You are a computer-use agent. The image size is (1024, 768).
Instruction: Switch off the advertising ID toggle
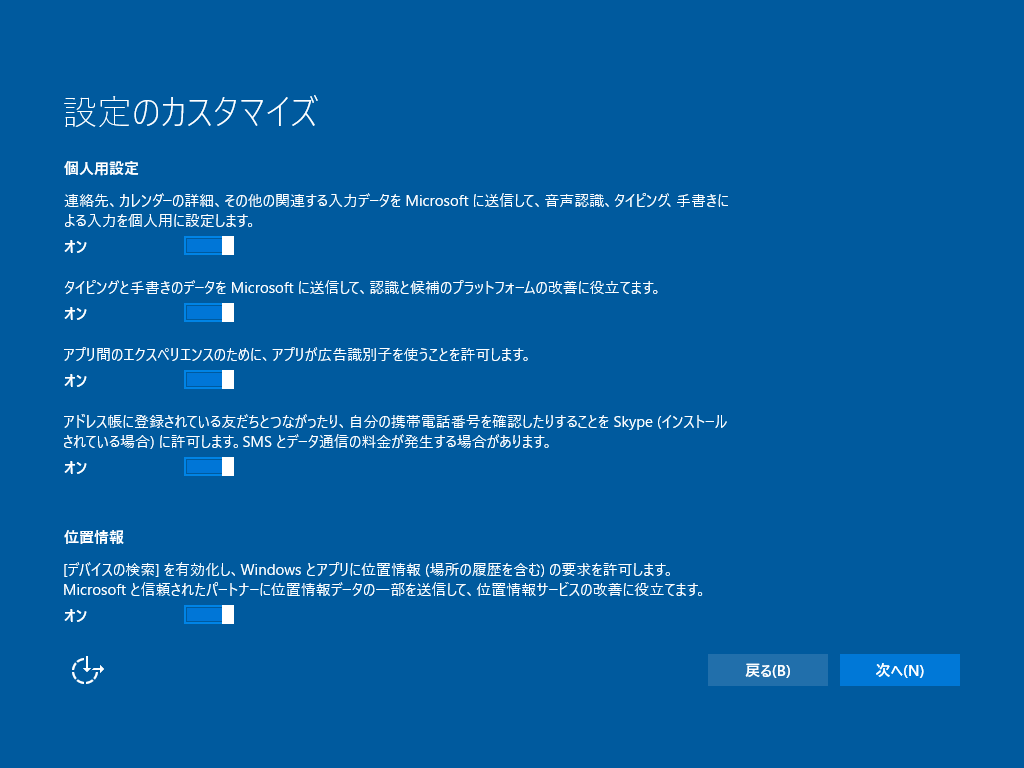click(x=209, y=380)
